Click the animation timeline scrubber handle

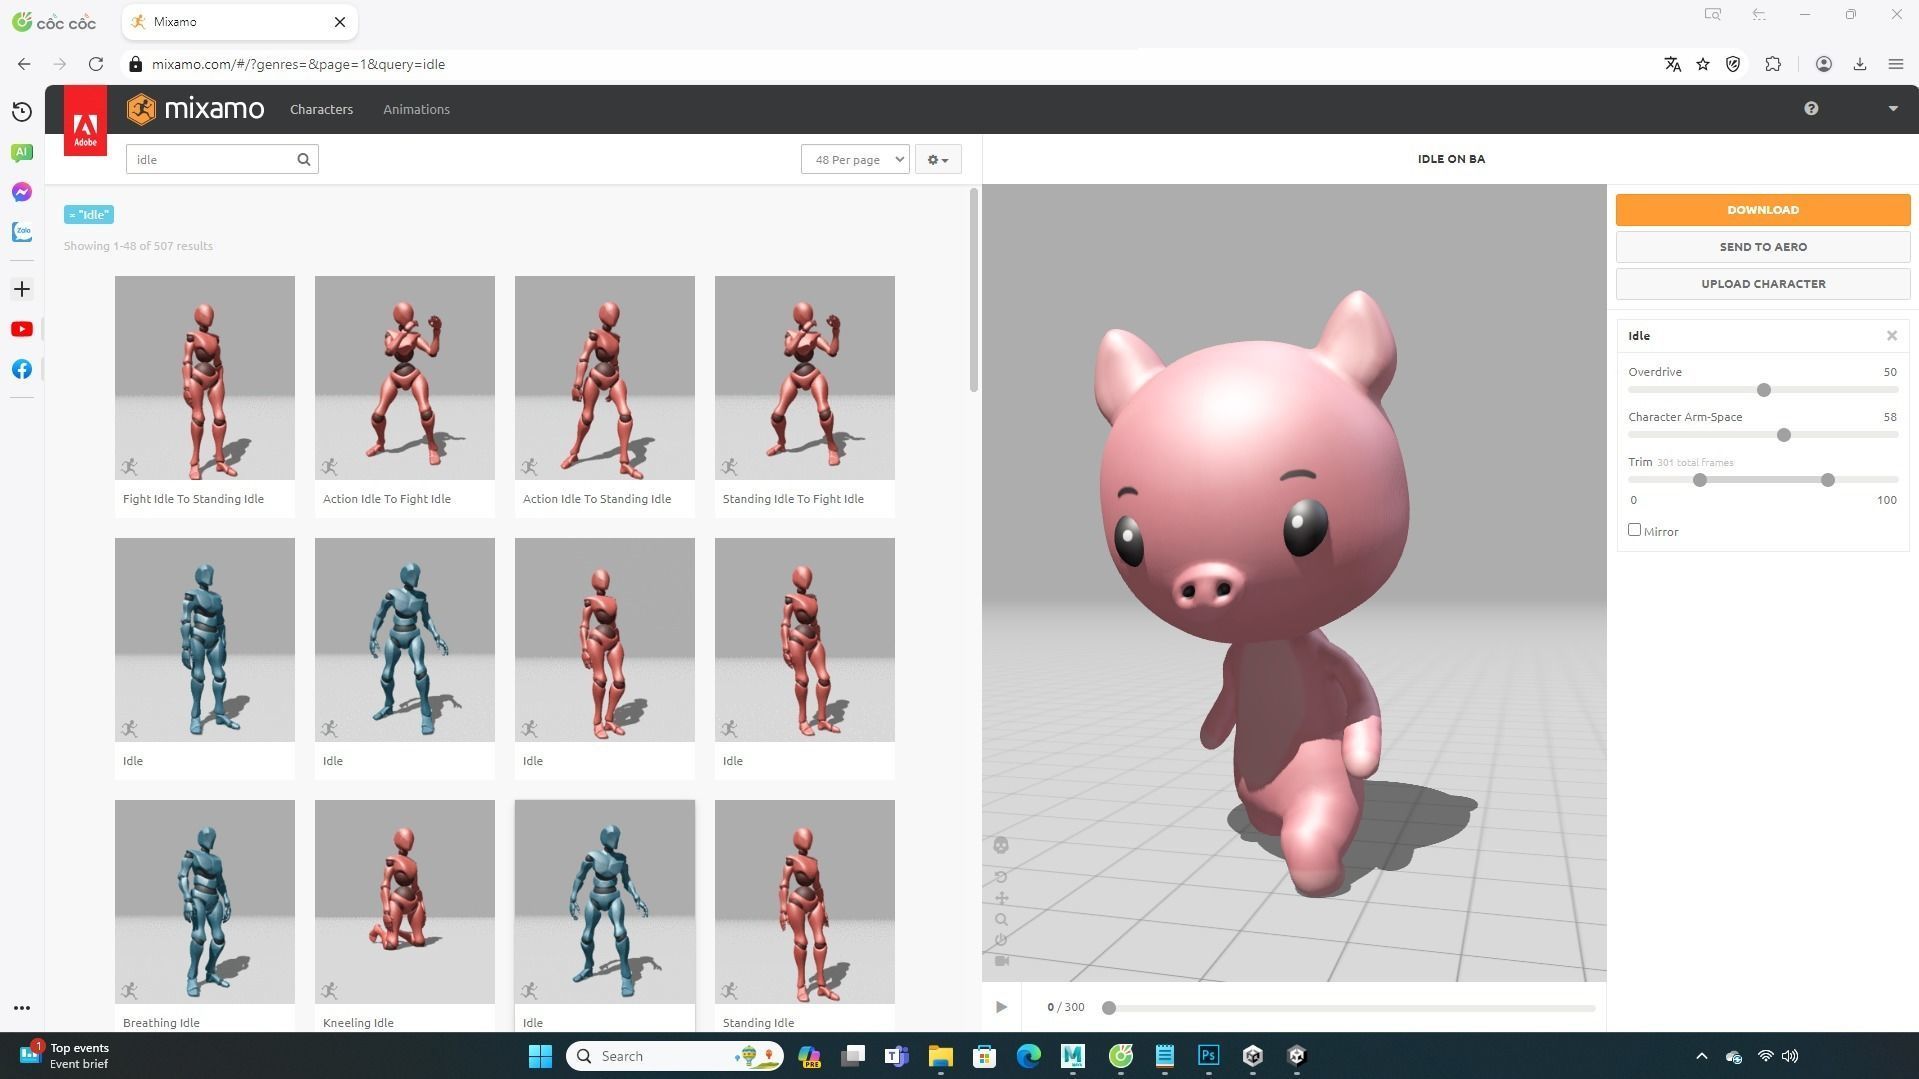(x=1109, y=1008)
